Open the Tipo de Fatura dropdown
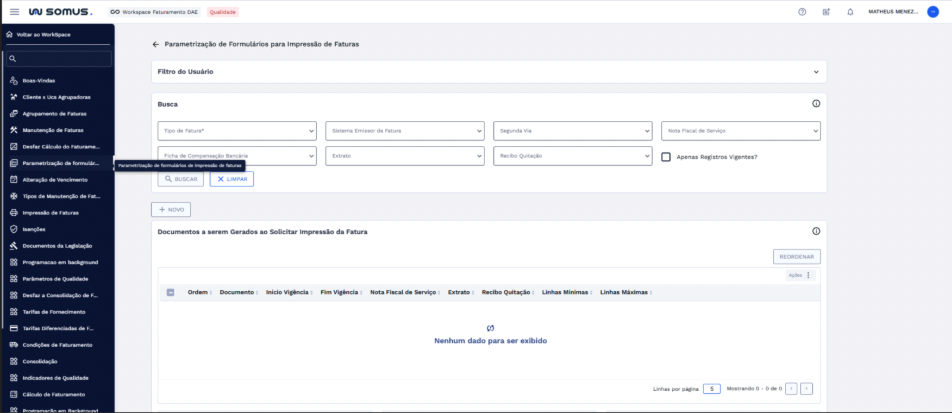Screen dimensions: 952x413 click(x=237, y=131)
